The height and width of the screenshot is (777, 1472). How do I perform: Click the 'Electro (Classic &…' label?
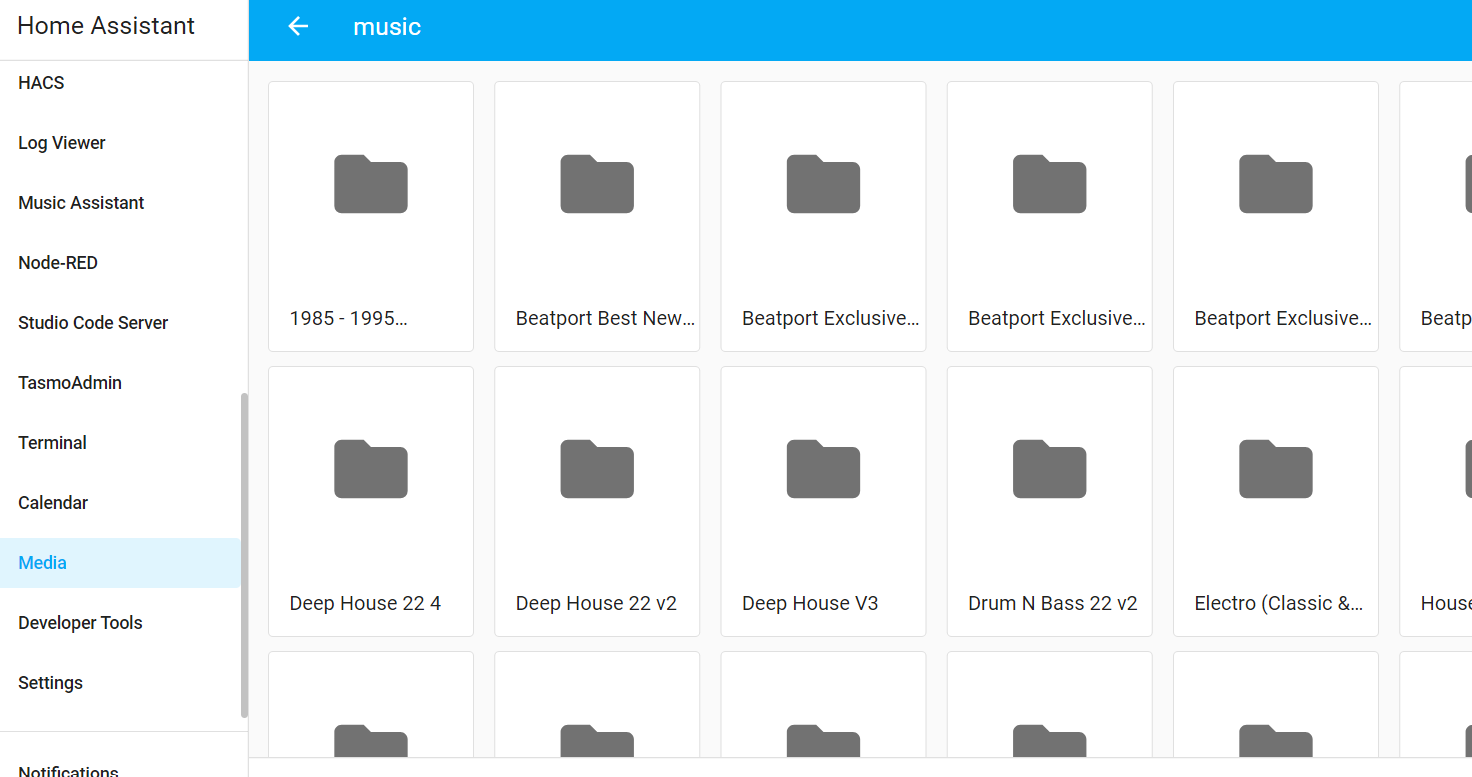point(1279,604)
